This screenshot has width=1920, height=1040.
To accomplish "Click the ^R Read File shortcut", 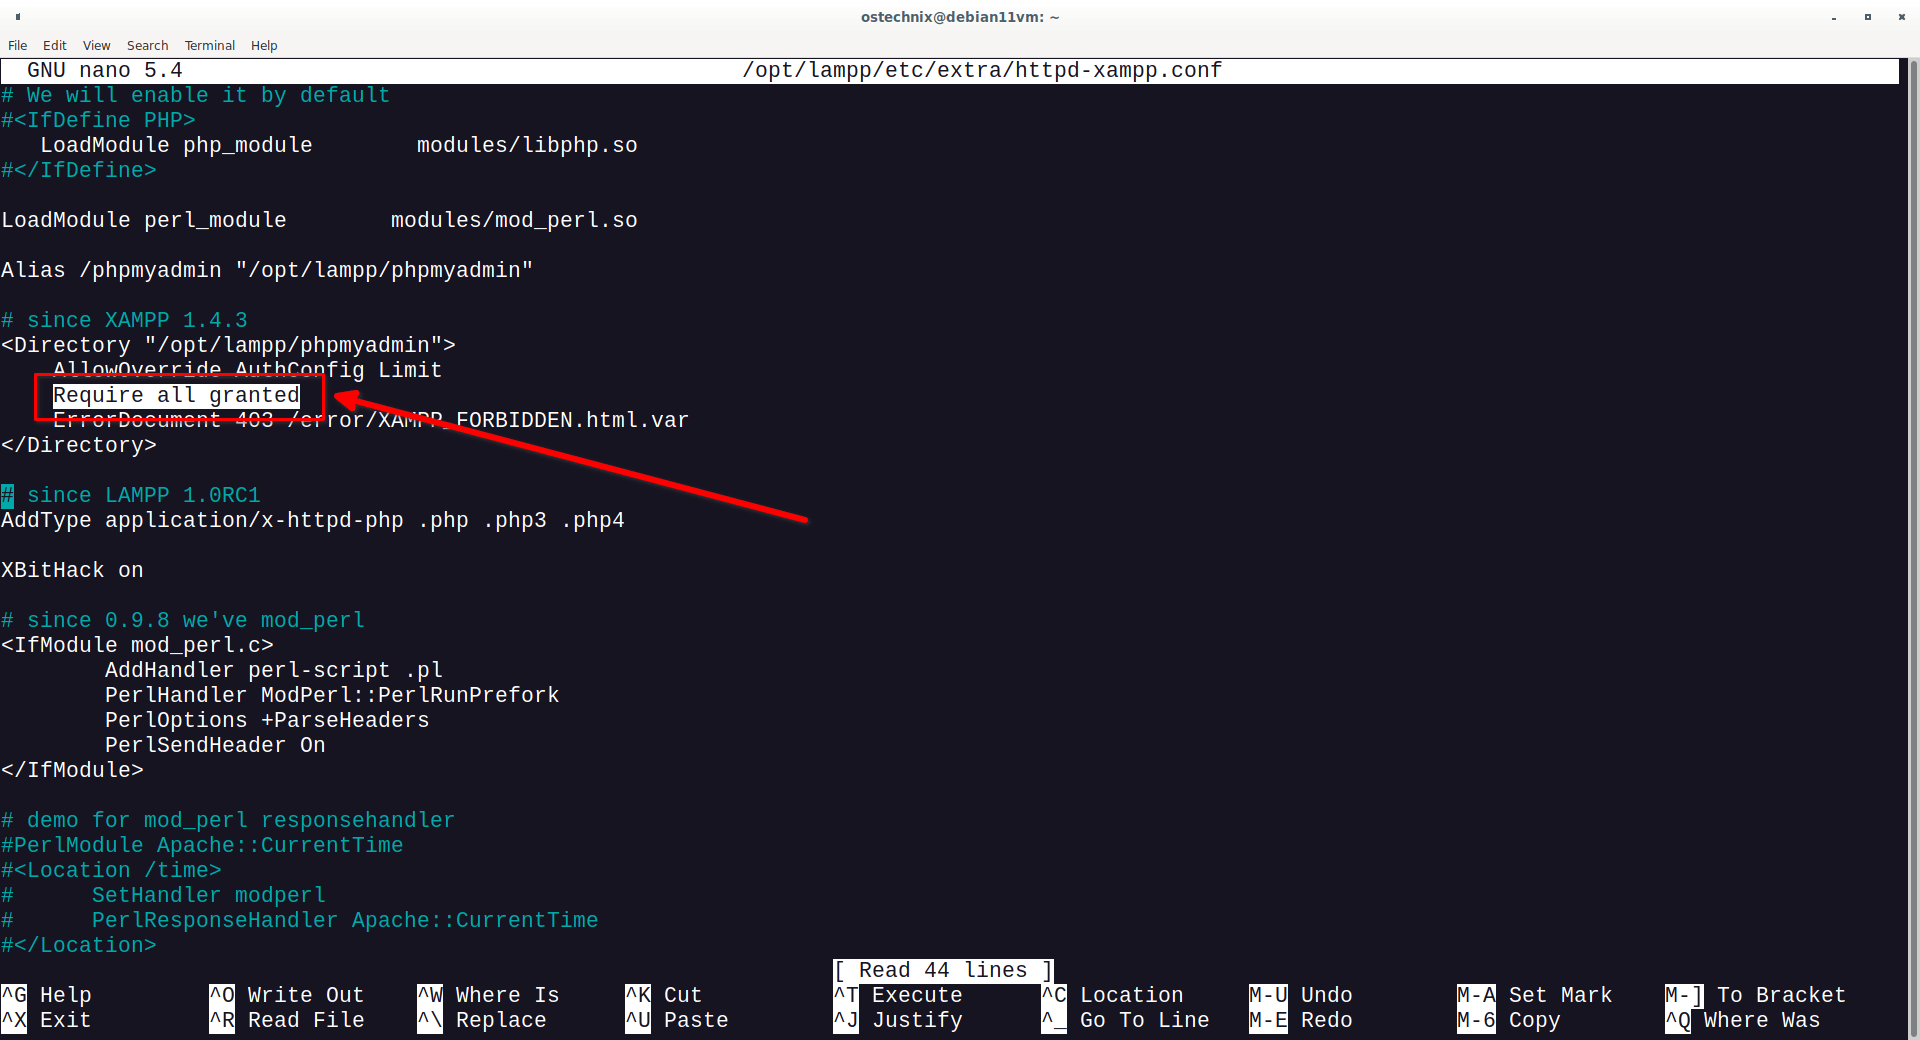I will (287, 1020).
